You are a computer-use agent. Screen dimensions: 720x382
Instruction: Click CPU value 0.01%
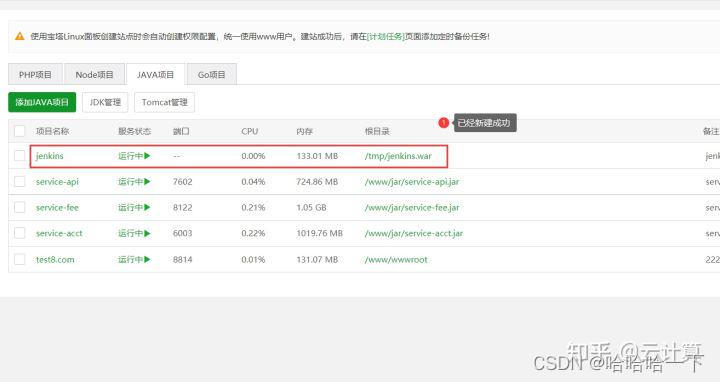click(253, 259)
